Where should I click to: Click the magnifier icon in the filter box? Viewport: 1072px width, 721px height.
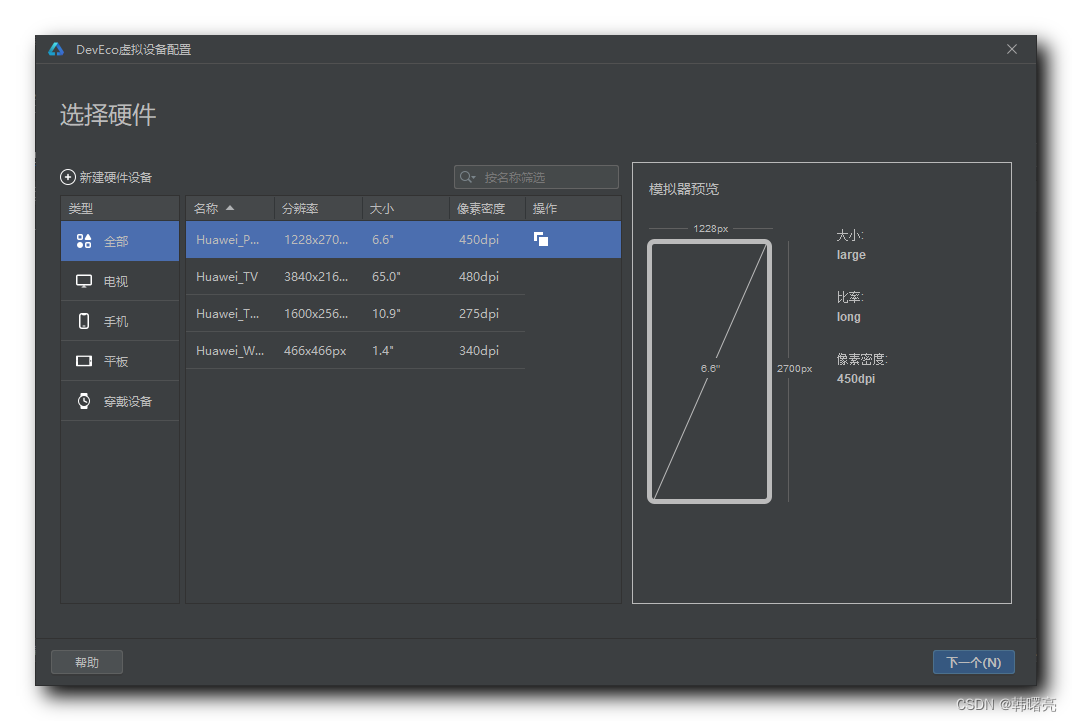pyautogui.click(x=467, y=177)
